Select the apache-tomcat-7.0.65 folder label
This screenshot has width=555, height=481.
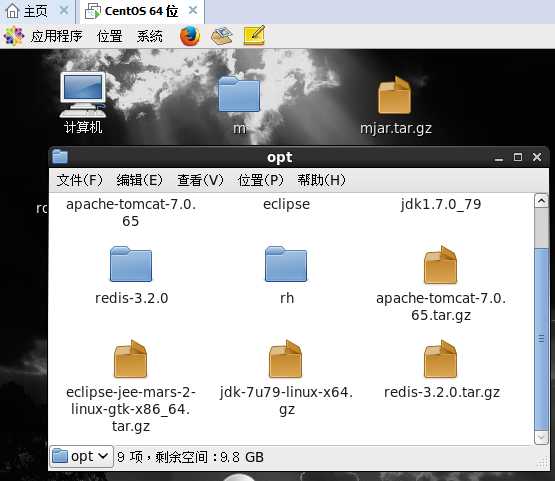pos(131,213)
